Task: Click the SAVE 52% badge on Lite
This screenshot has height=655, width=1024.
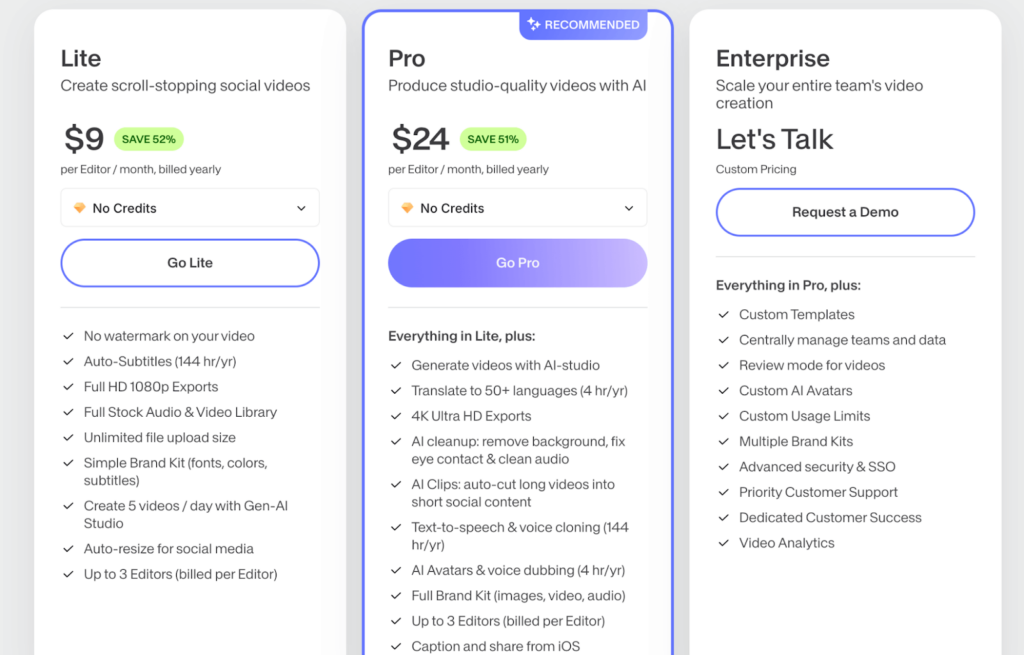Action: [x=149, y=139]
